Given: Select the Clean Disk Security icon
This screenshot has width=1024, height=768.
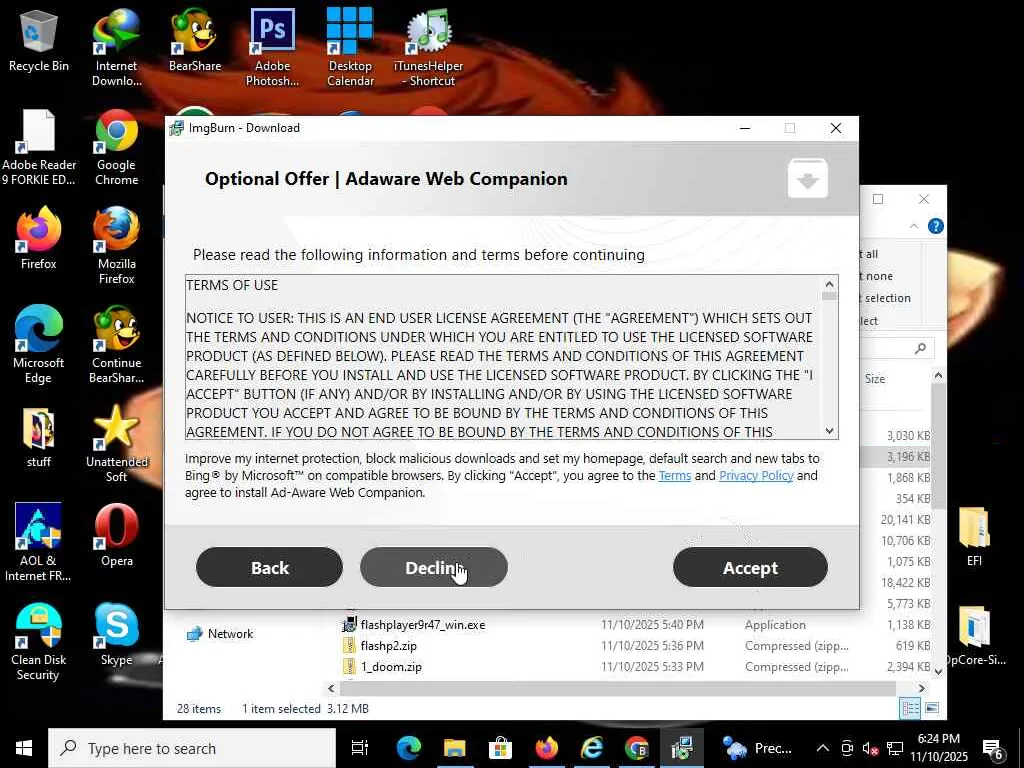Looking at the screenshot, I should 39,642.
